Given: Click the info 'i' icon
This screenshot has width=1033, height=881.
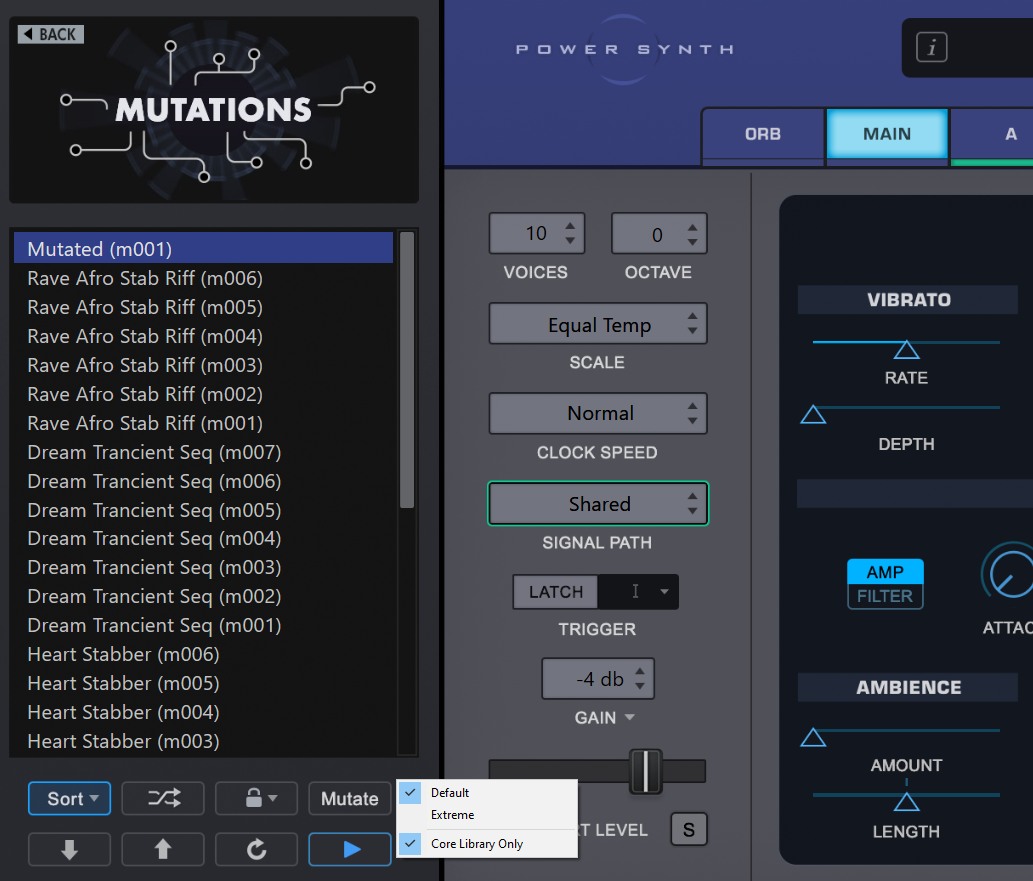Looking at the screenshot, I should point(931,47).
